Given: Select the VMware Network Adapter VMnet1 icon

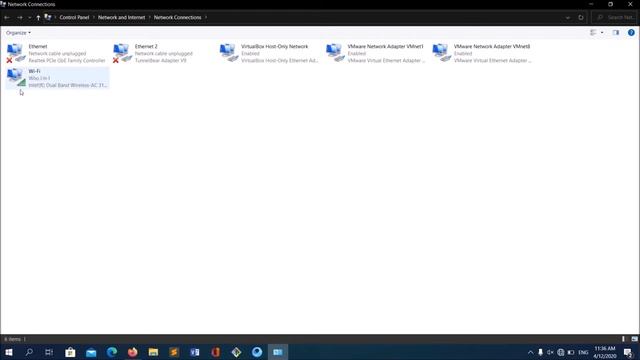Looking at the screenshot, I should click(336, 53).
